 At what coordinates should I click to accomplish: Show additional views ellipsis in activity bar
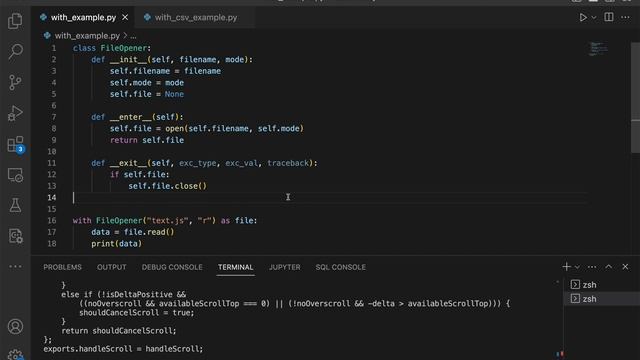pos(15,267)
